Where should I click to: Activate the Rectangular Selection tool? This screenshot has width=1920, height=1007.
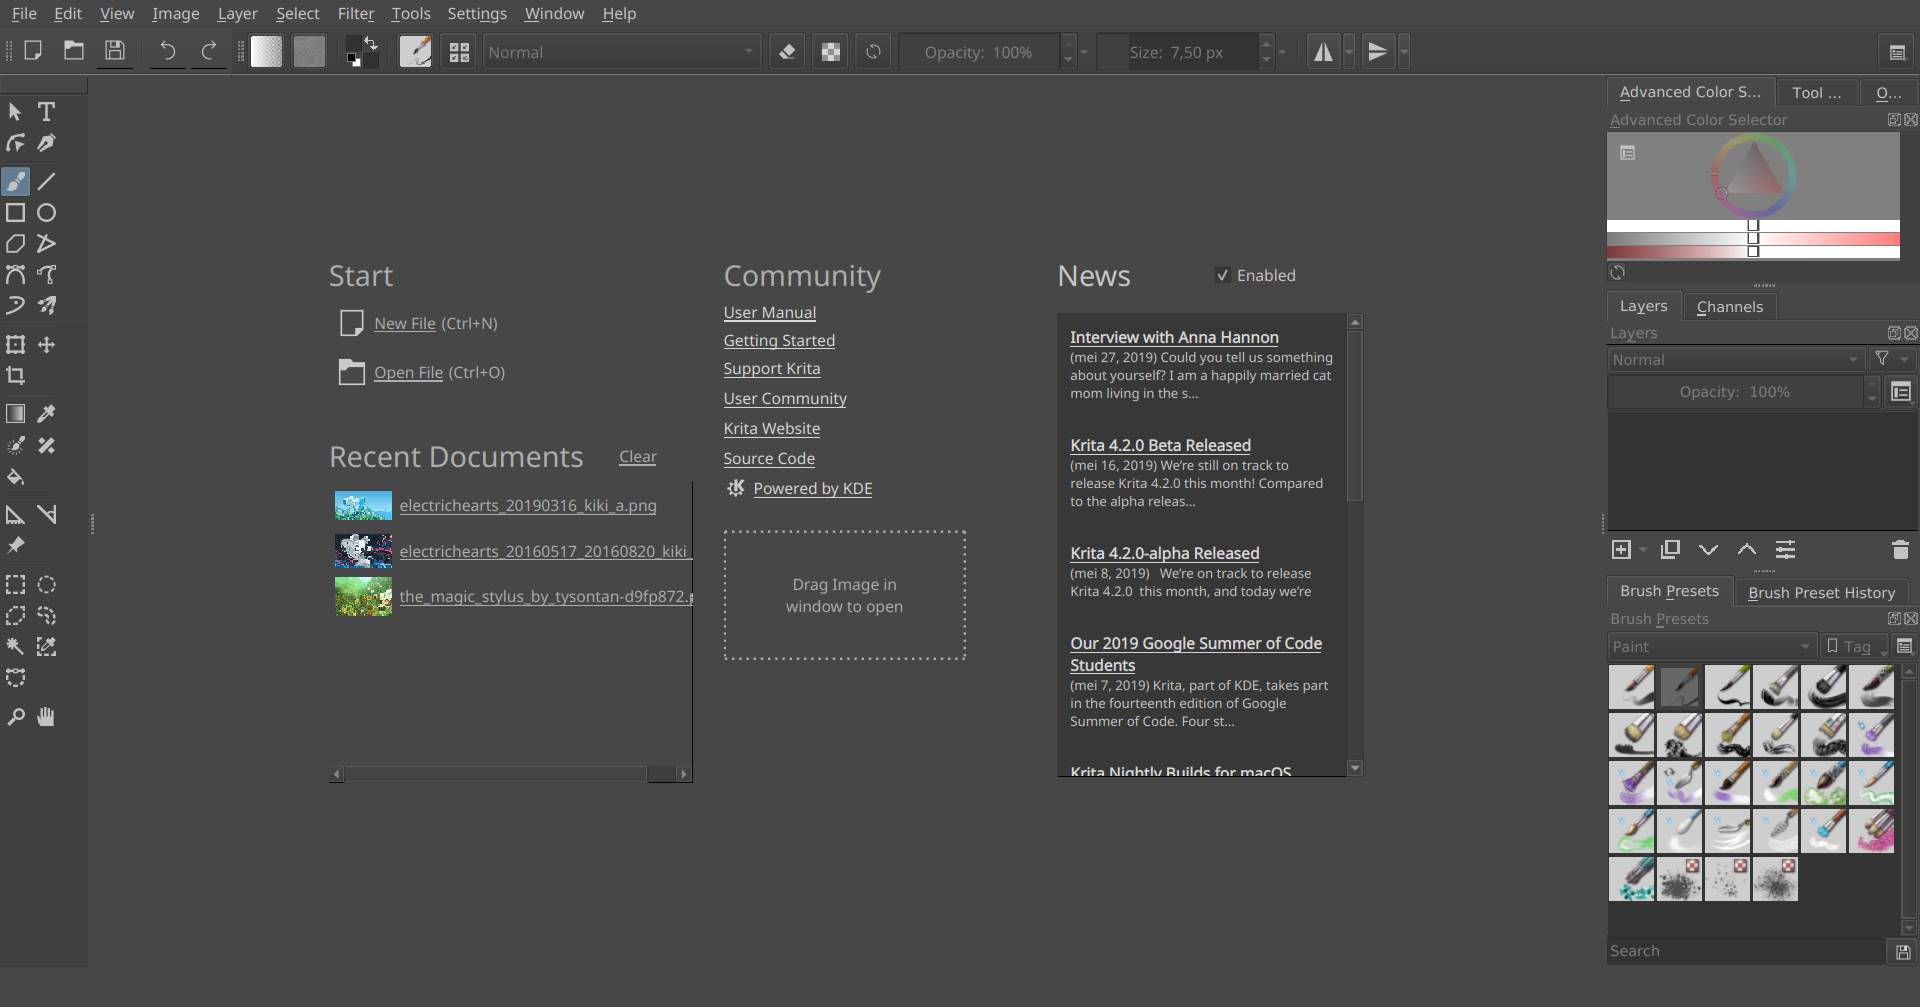16,584
